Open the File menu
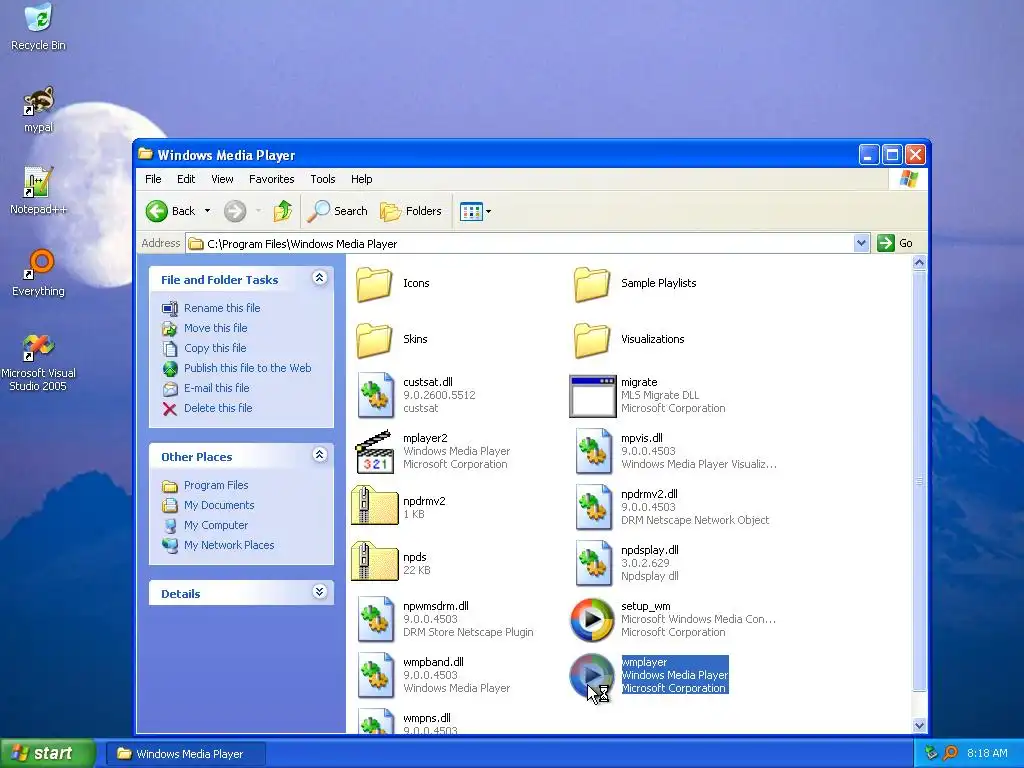This screenshot has height=768, width=1024. coord(153,179)
